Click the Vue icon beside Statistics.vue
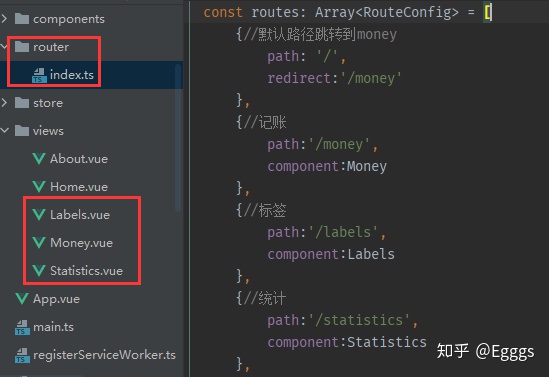This screenshot has width=549, height=377. pos(39,271)
